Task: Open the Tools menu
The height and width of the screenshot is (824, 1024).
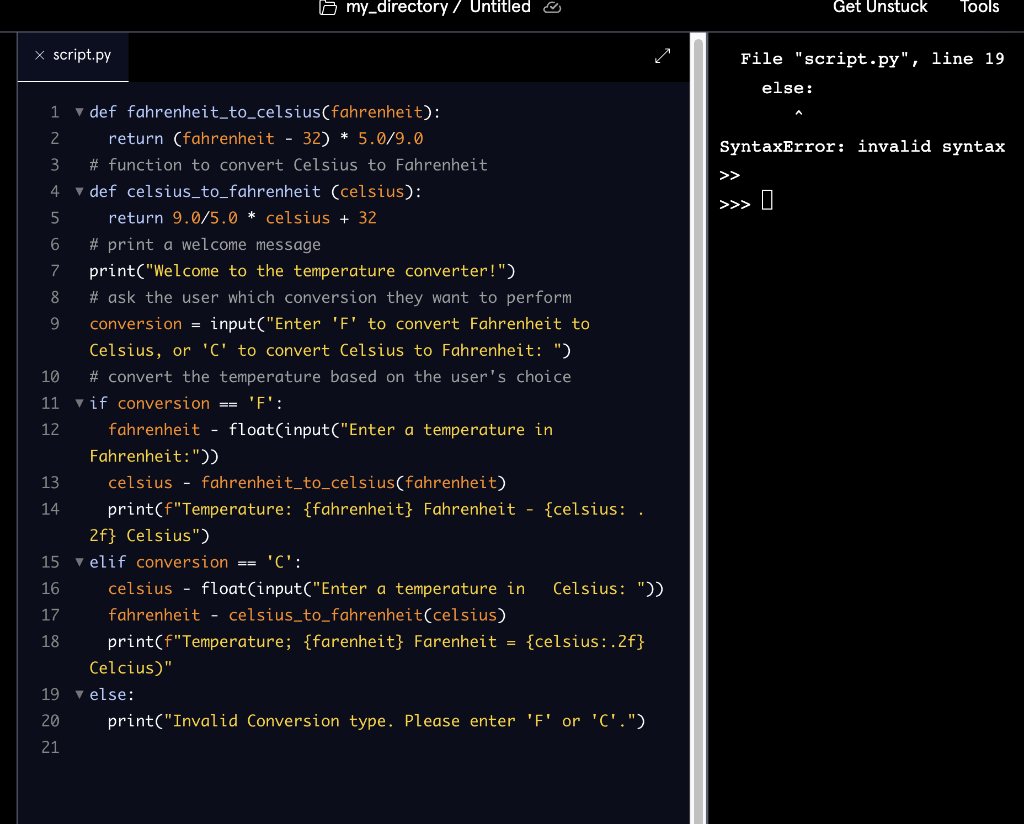Action: pyautogui.click(x=979, y=7)
